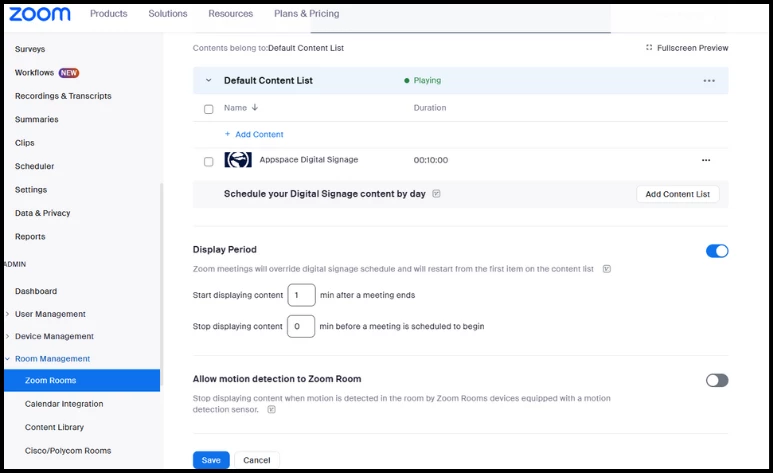Disable the Display Period toggle
The height and width of the screenshot is (473, 773).
(717, 251)
